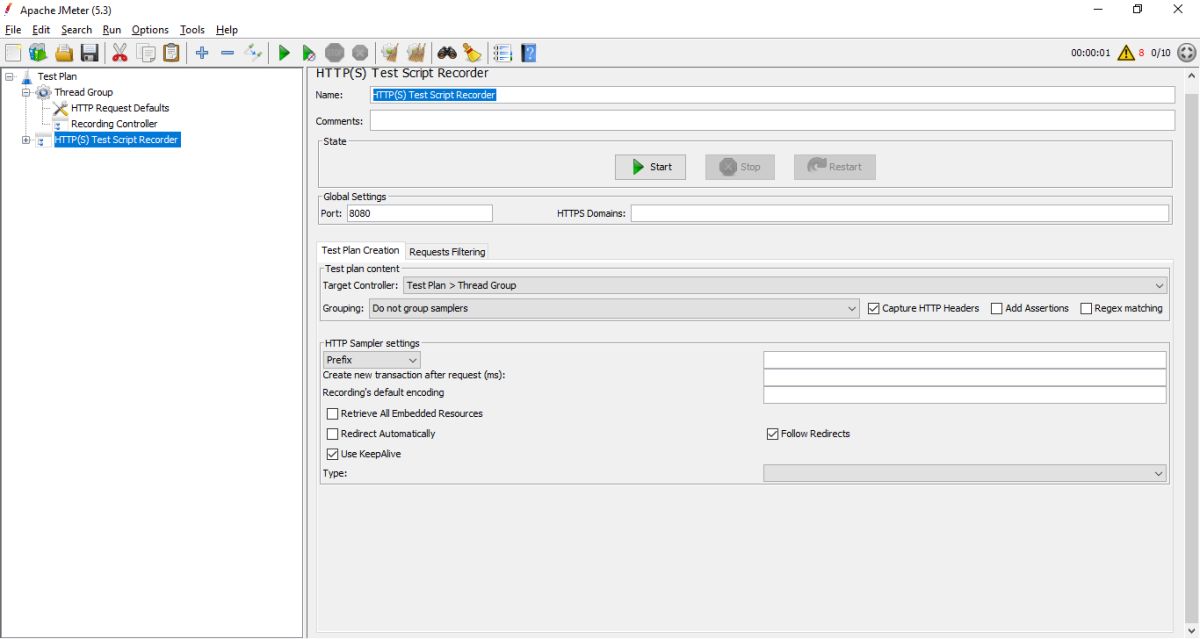Click the HTTPS Domains input field
This screenshot has height=639, width=1200.
(899, 213)
